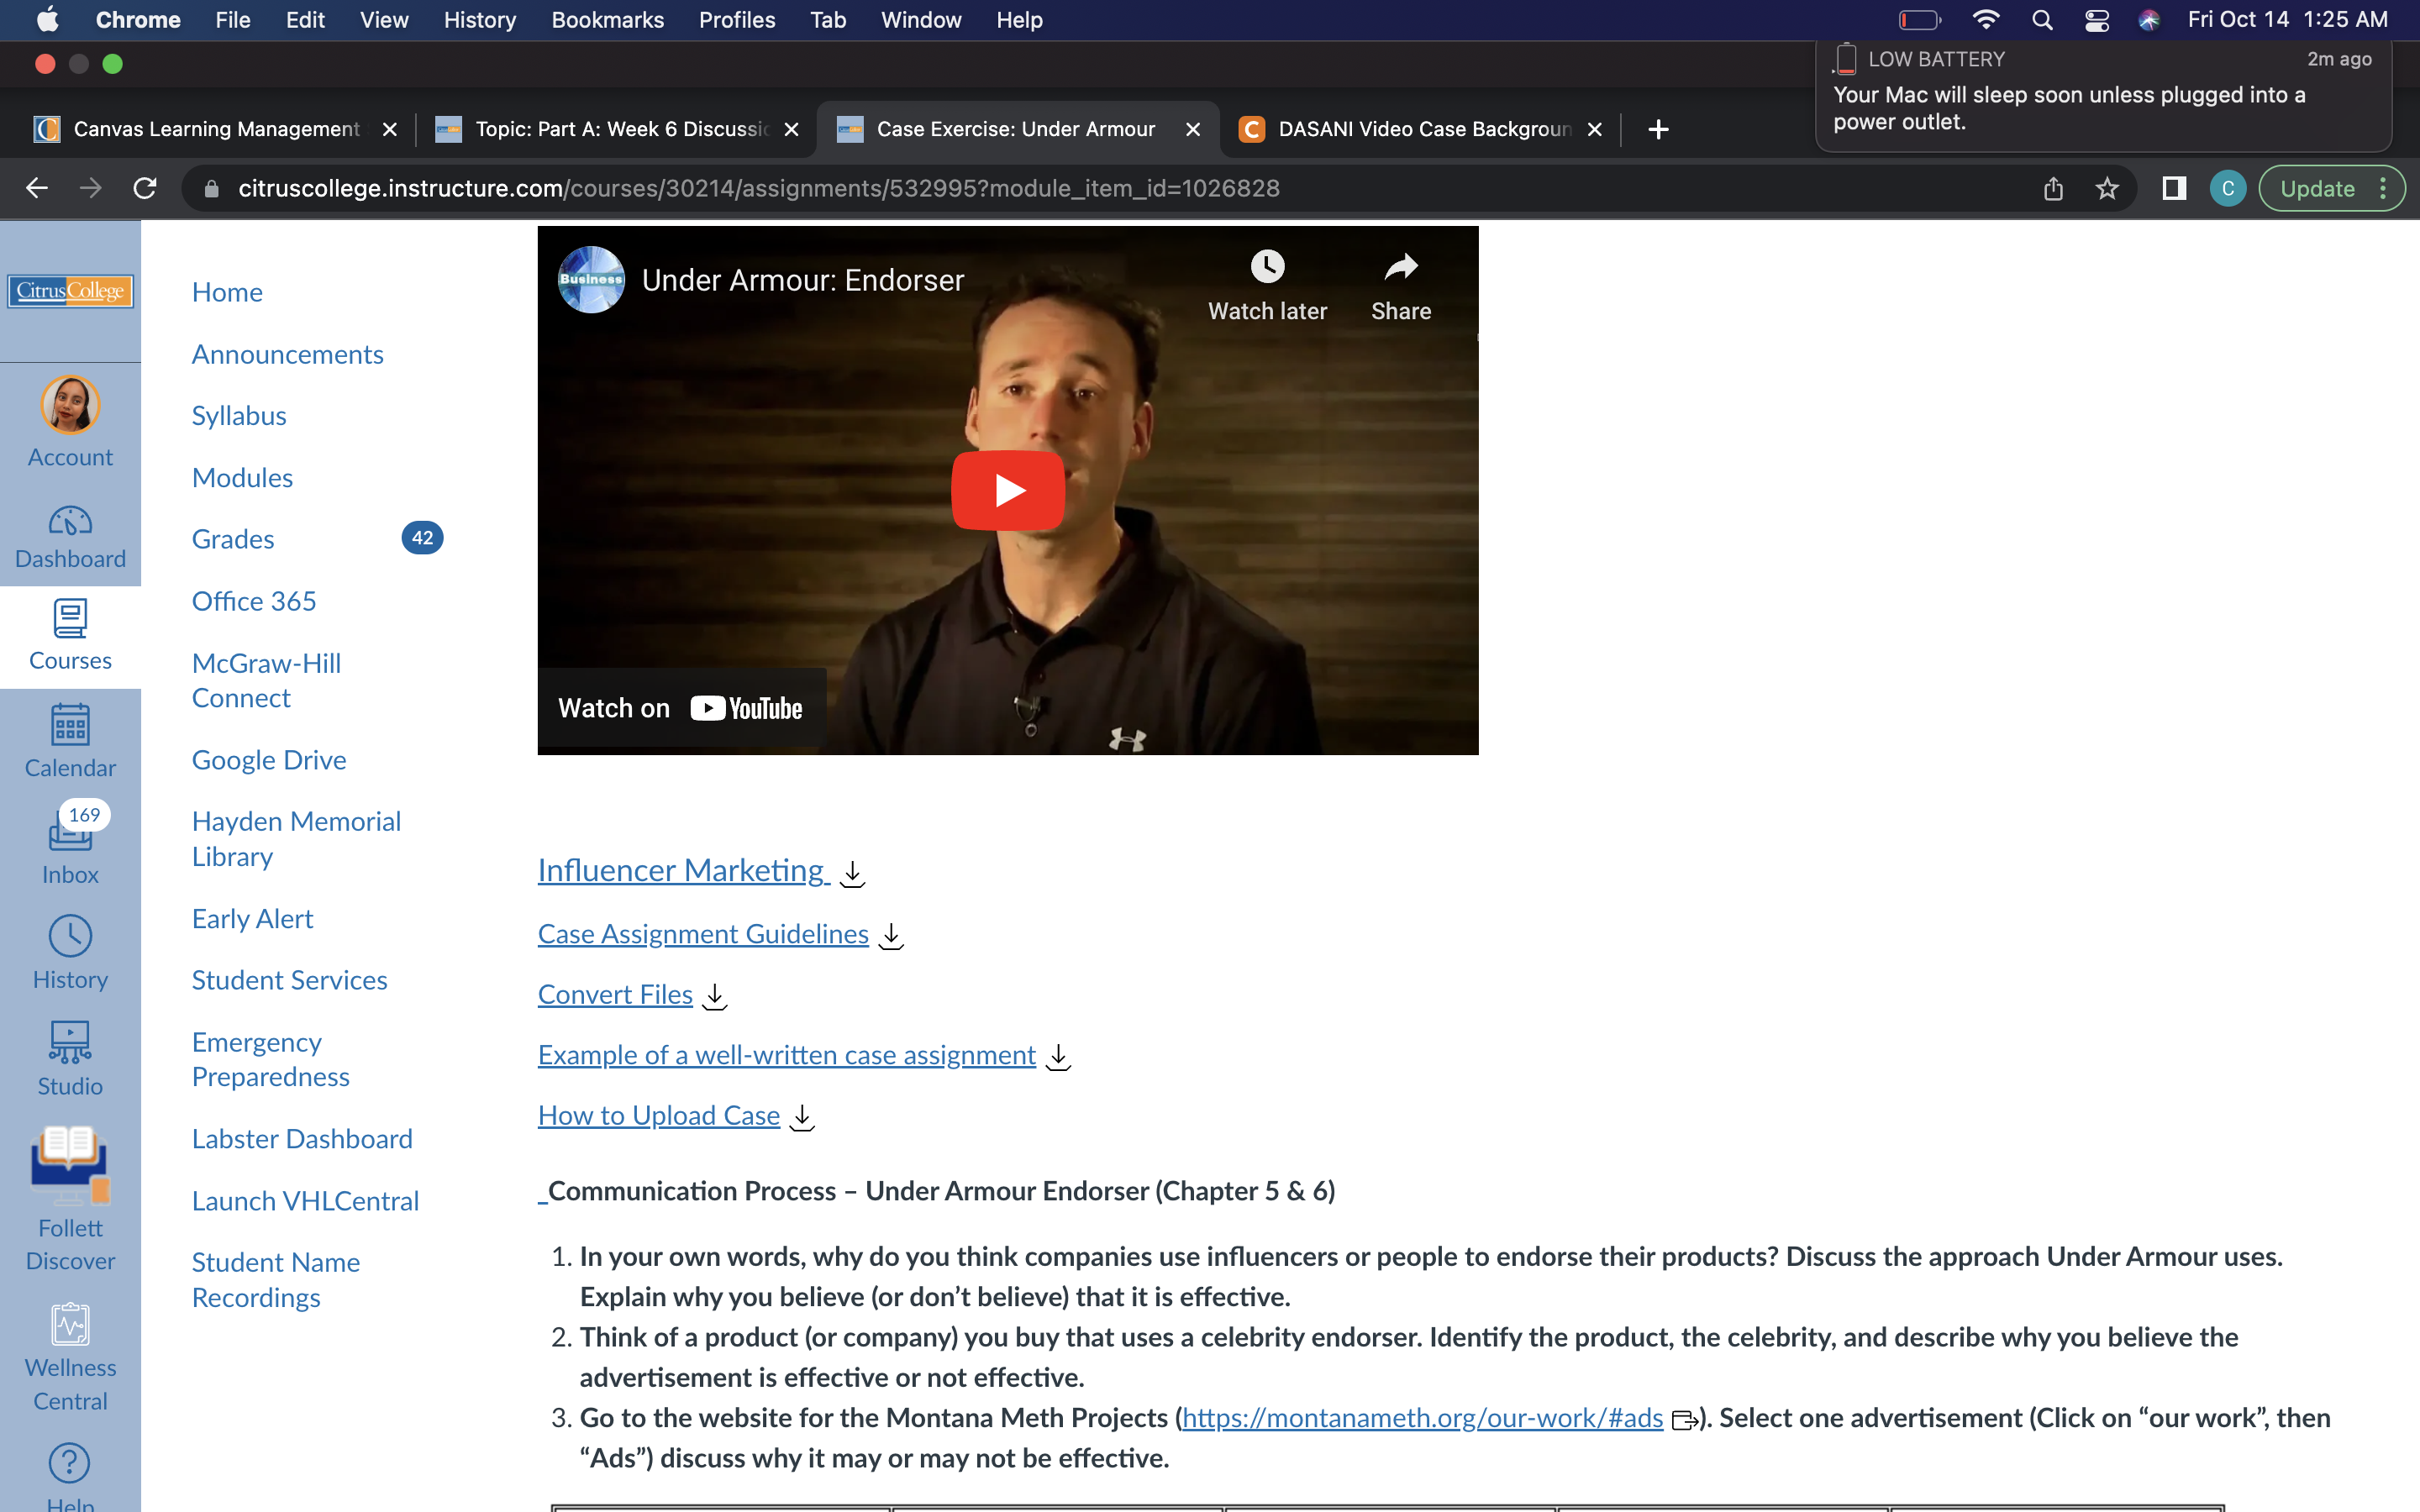Open the Chrome profile menu
This screenshot has width=2420, height=1512.
pos(2227,188)
